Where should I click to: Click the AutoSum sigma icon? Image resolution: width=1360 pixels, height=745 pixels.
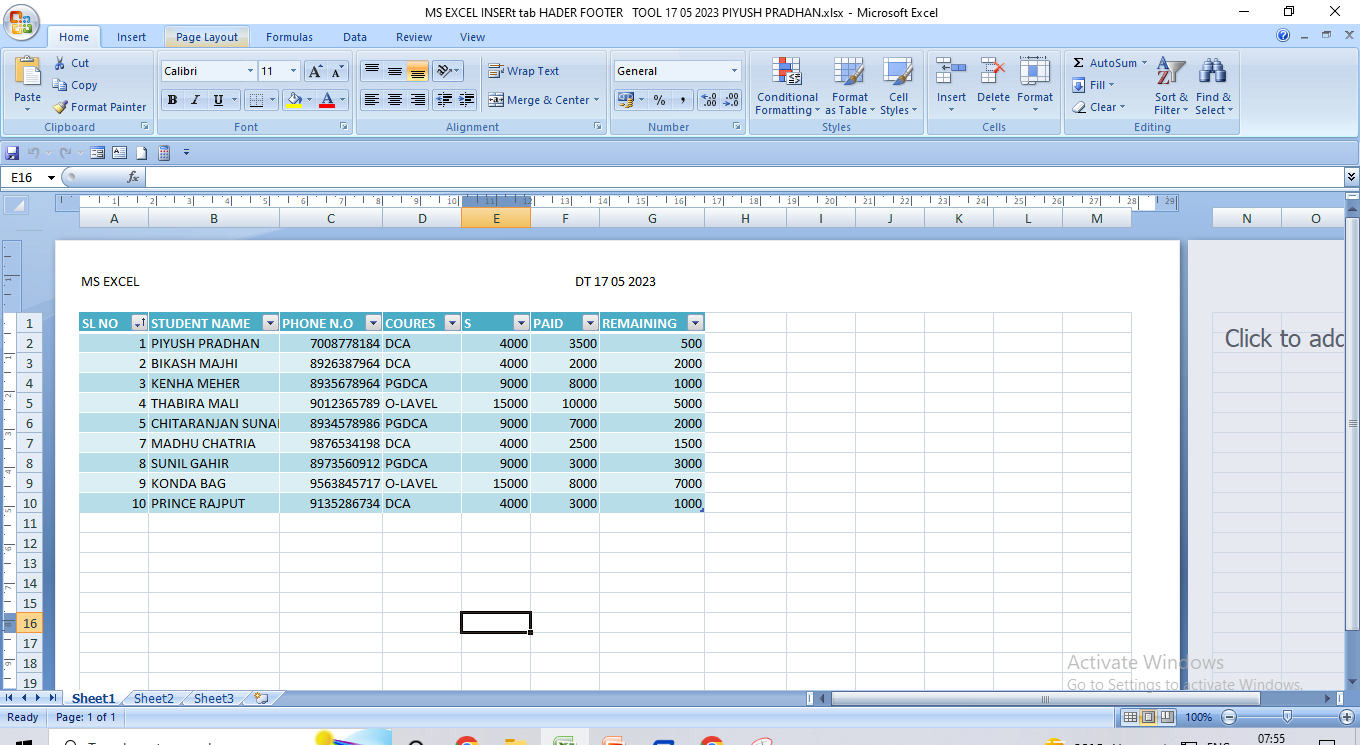click(1079, 63)
